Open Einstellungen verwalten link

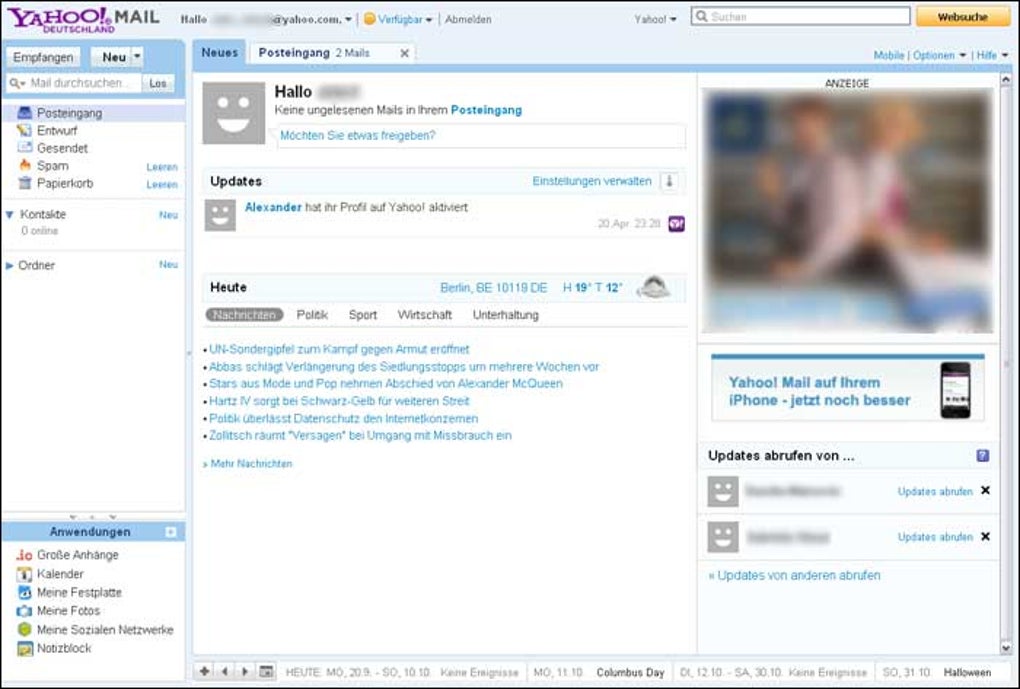click(x=591, y=181)
